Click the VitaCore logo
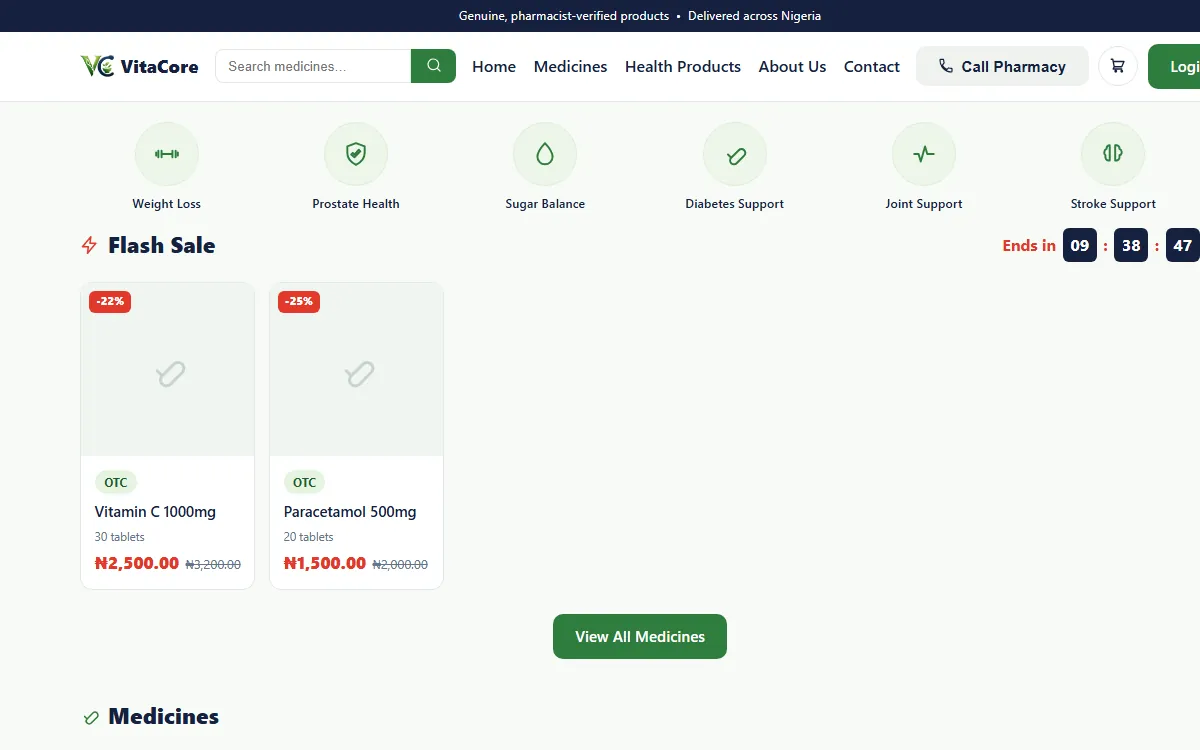This screenshot has height=750, width=1200. pos(139,66)
